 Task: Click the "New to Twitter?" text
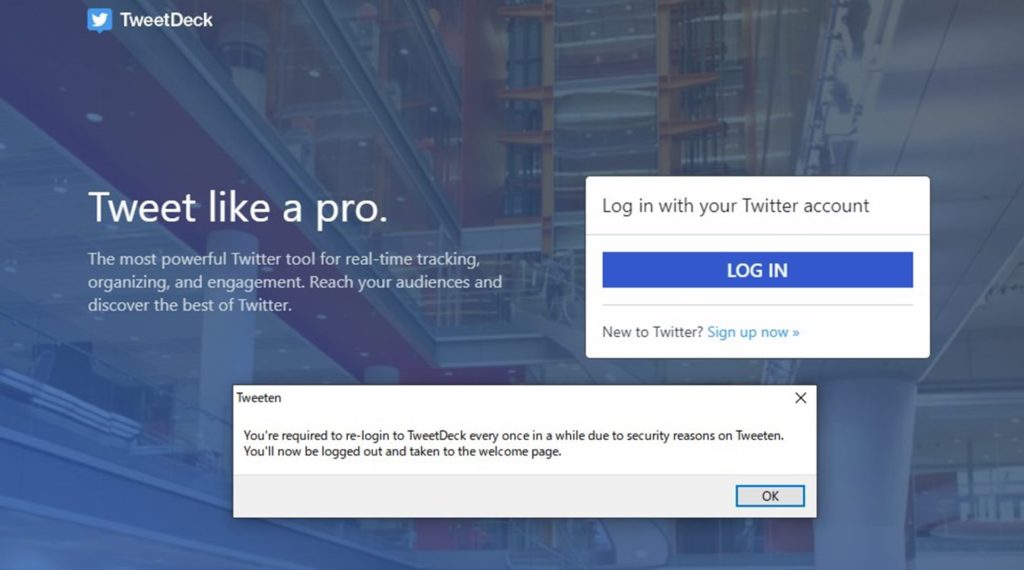point(652,332)
